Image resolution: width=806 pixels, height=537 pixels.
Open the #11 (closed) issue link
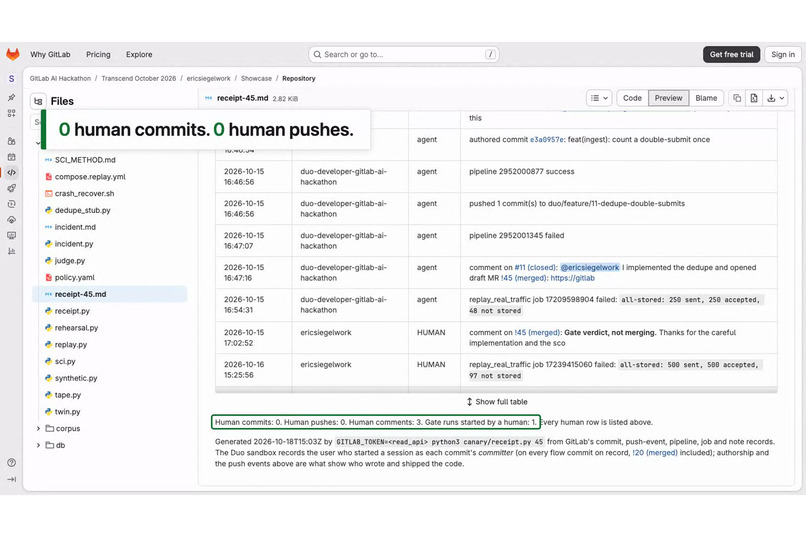[535, 268]
